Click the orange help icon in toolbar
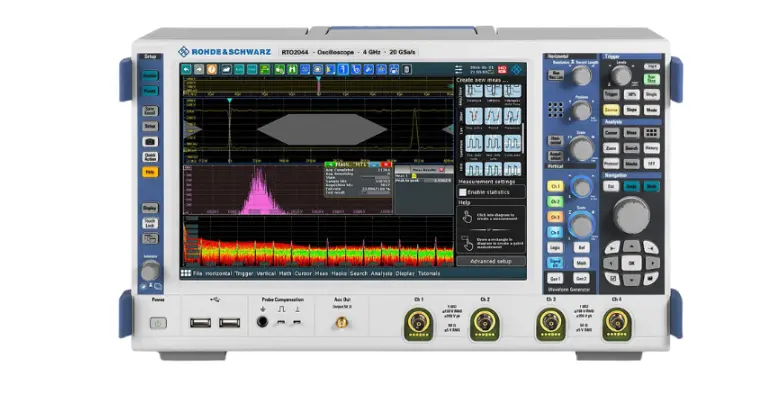The image size is (777, 406). [212, 69]
